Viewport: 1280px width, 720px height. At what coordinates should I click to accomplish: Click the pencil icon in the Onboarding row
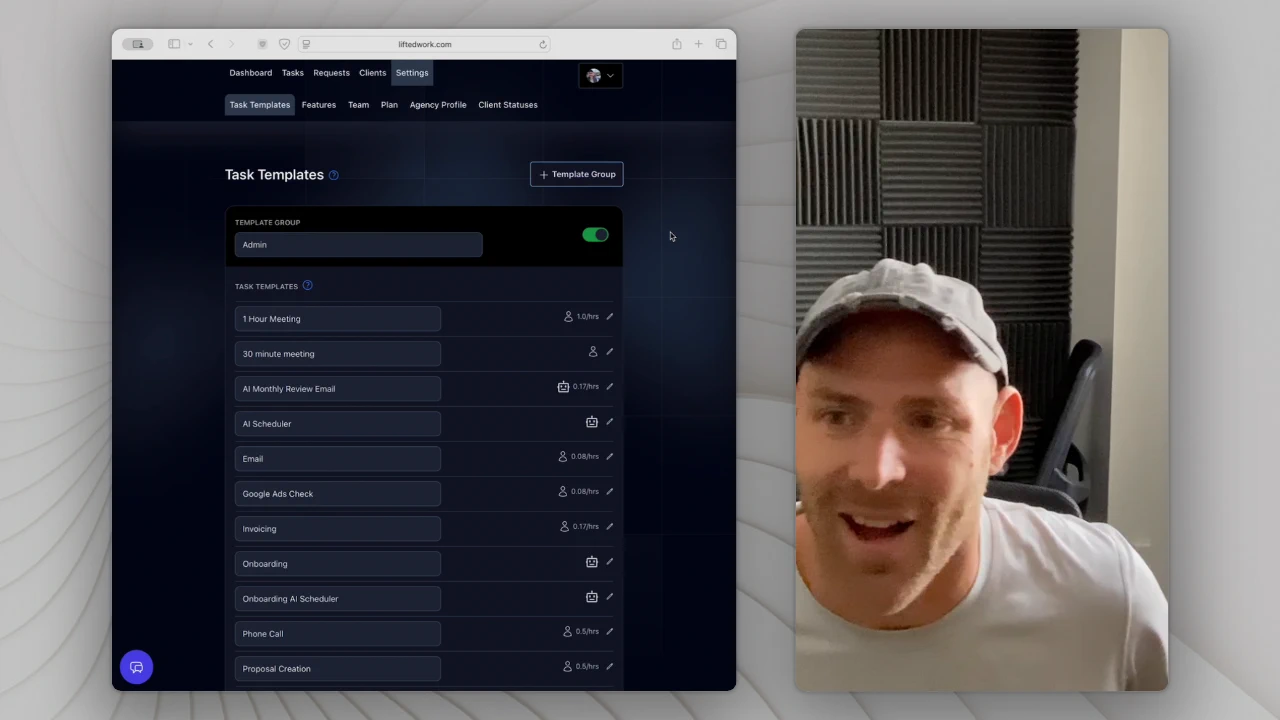(x=610, y=562)
